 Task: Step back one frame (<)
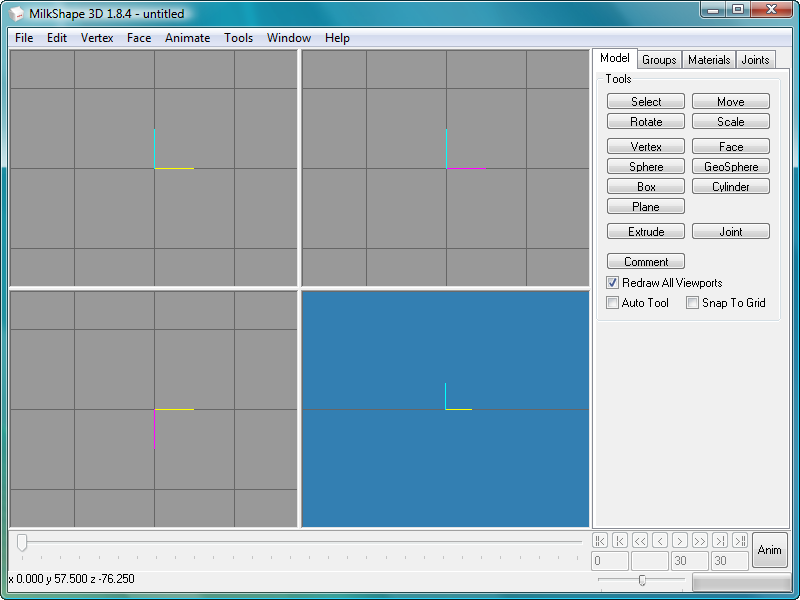point(660,540)
